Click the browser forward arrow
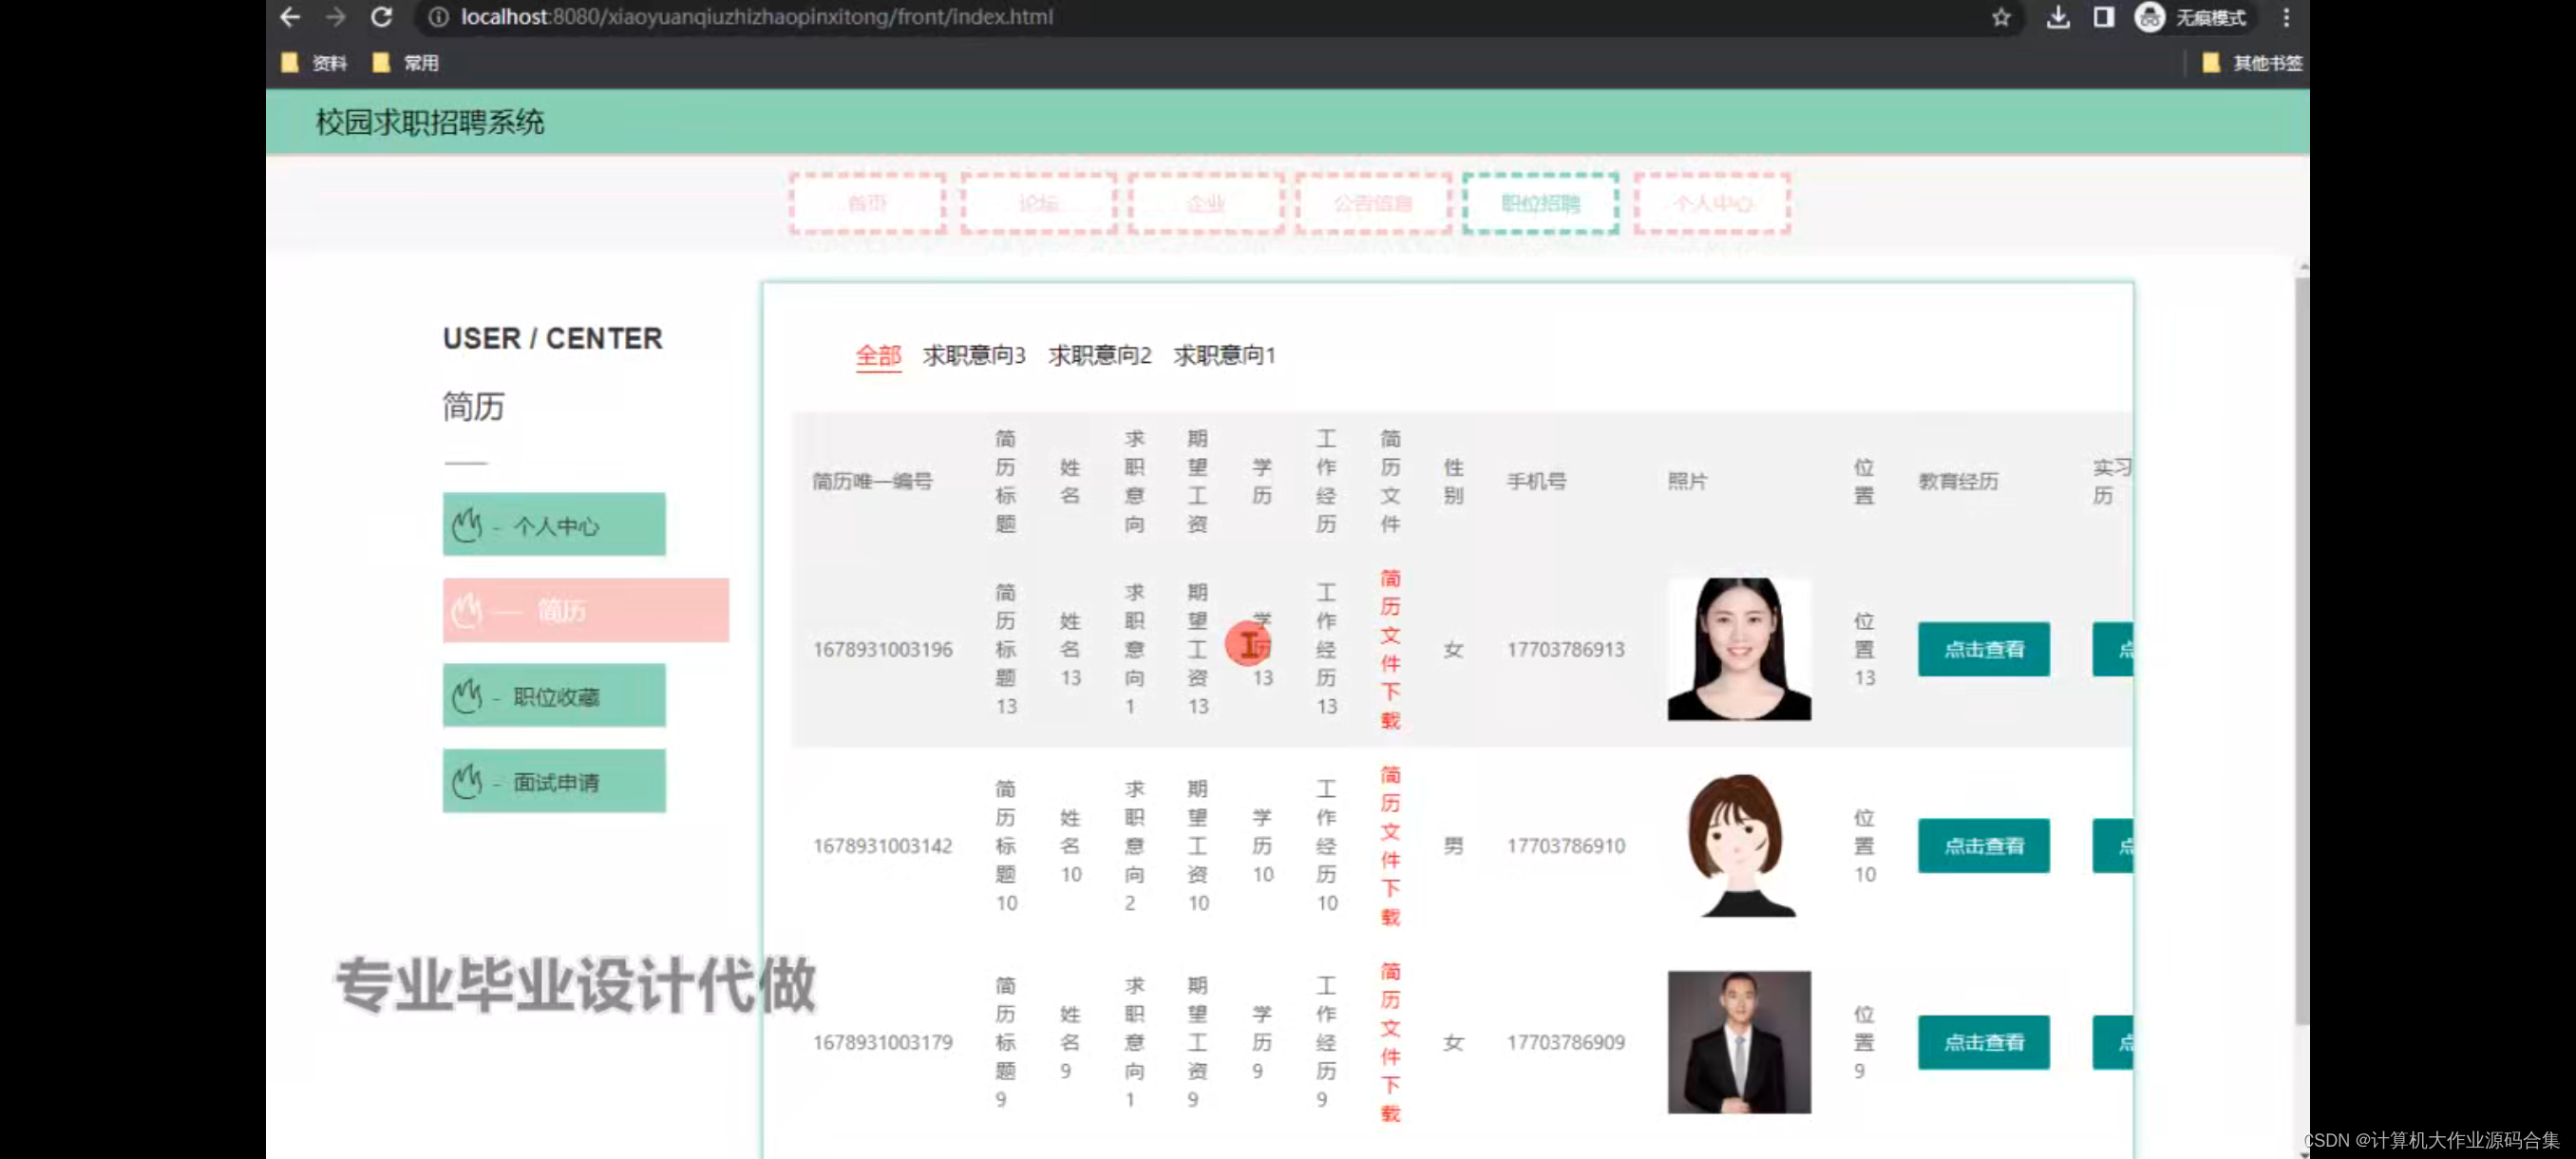Viewport: 2576px width, 1159px height. (336, 17)
